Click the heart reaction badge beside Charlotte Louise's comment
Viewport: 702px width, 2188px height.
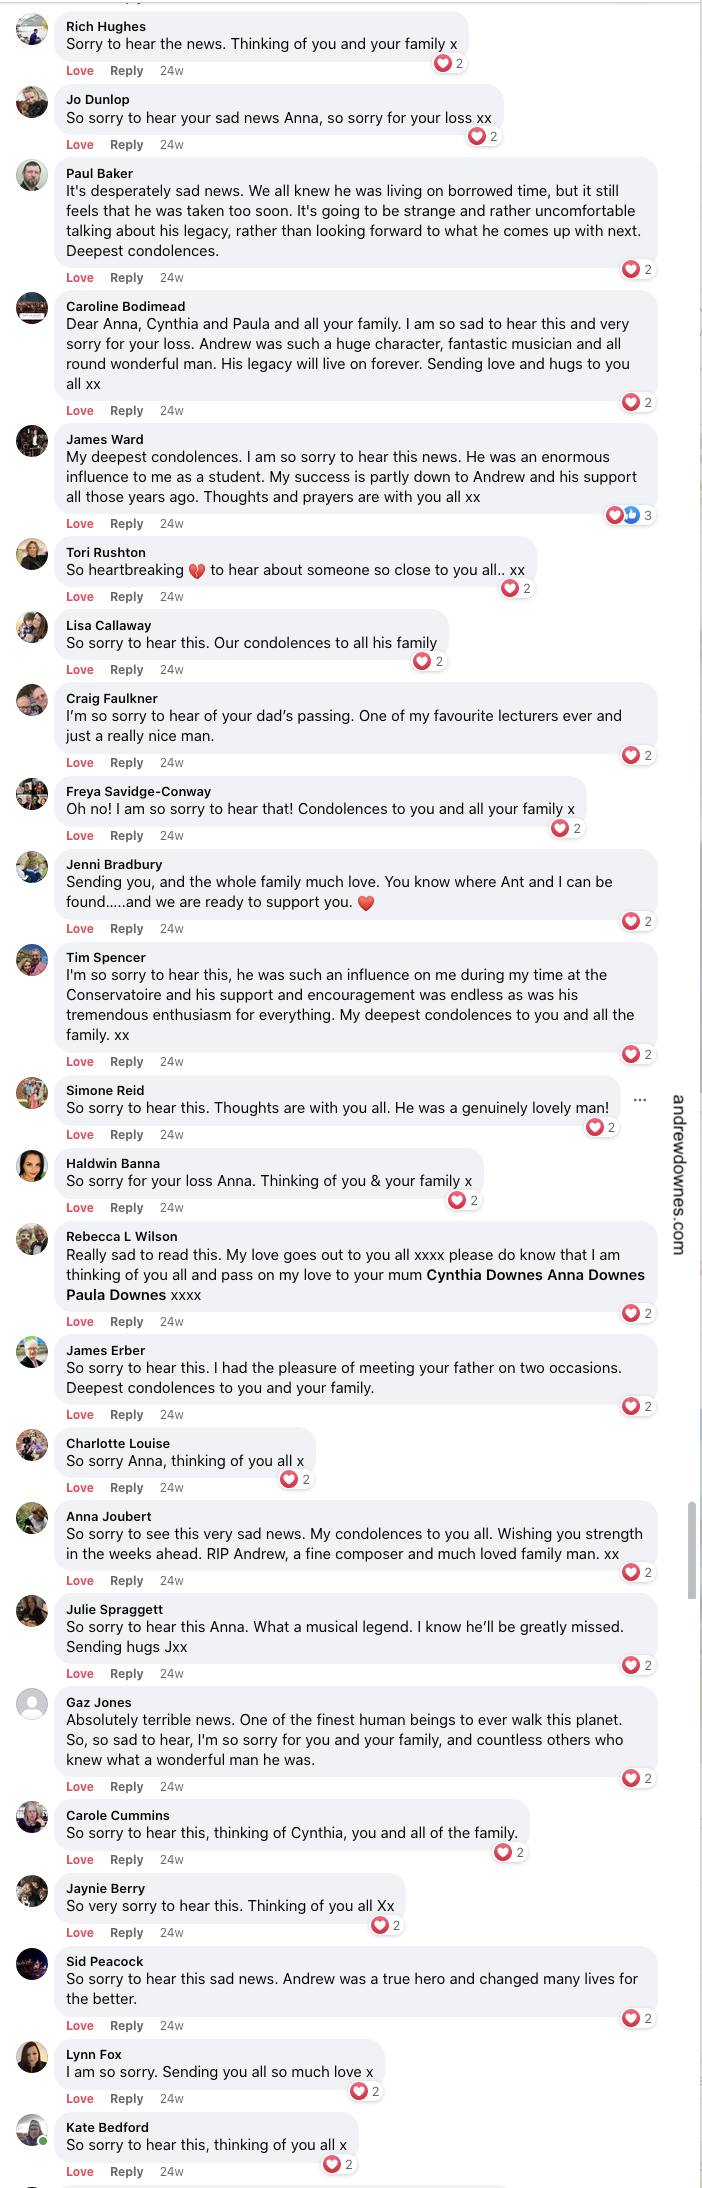point(289,1479)
